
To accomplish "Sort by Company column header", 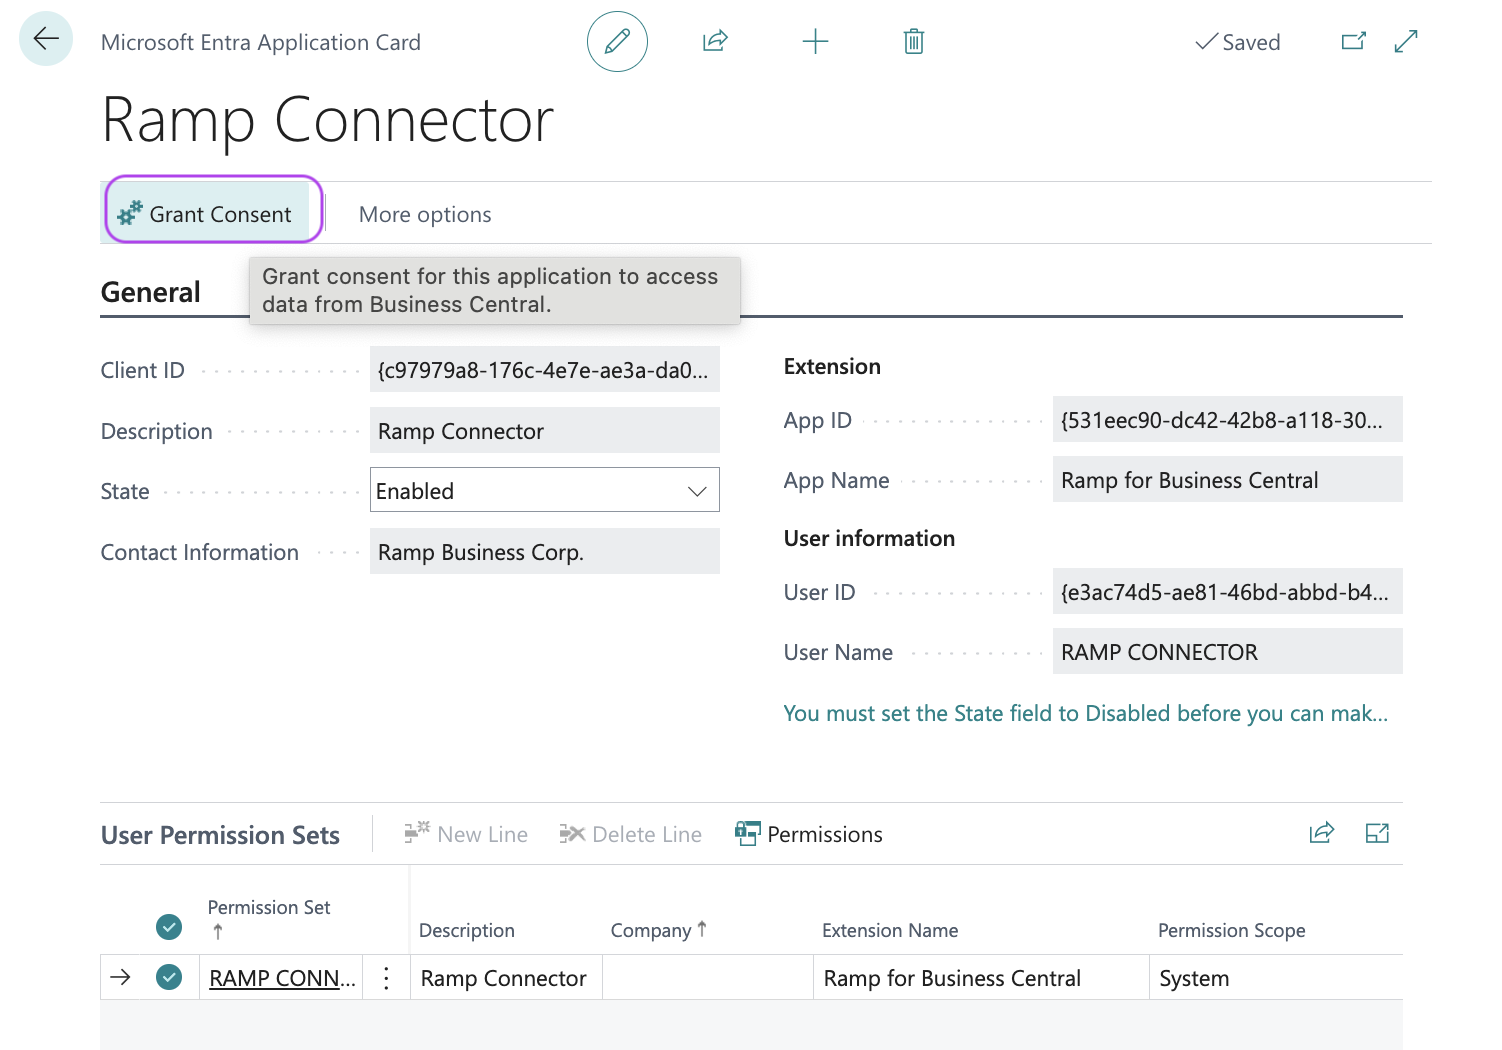I will click(x=659, y=930).
